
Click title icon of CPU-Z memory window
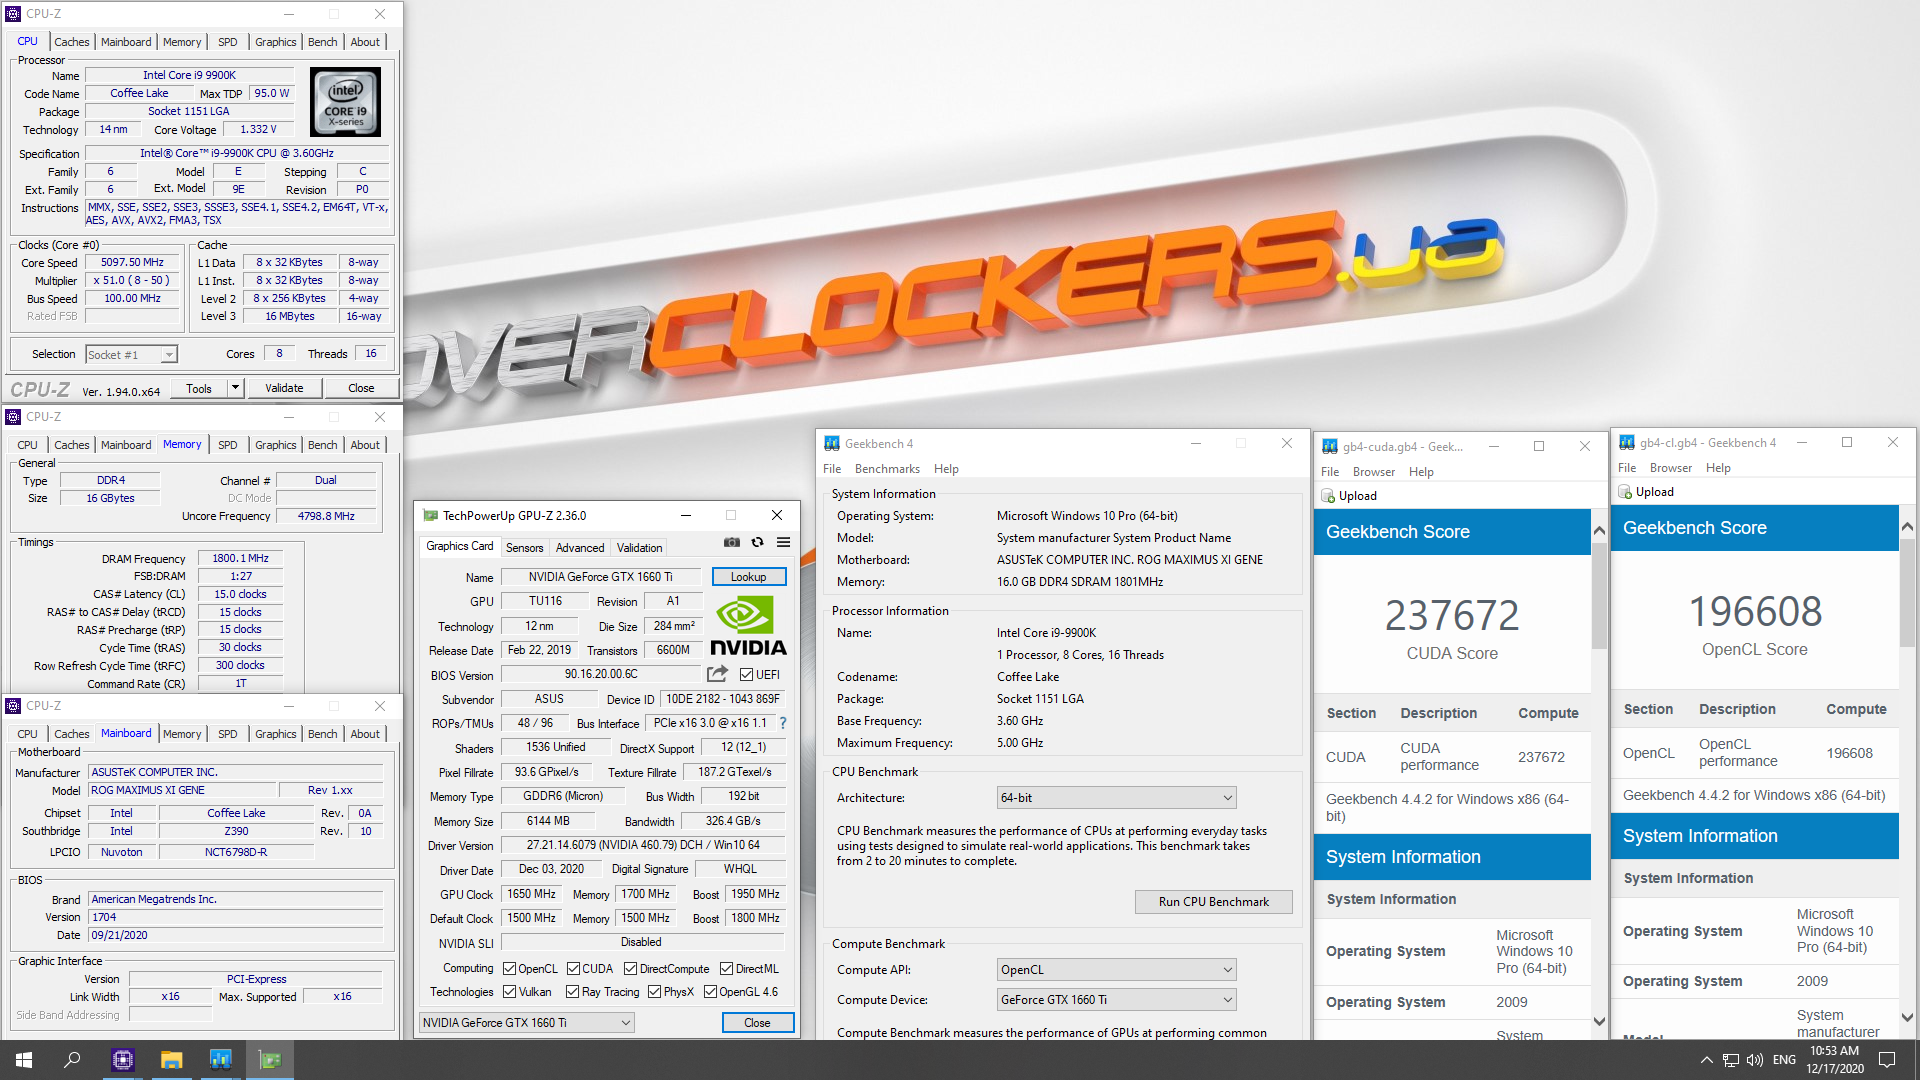[13, 417]
